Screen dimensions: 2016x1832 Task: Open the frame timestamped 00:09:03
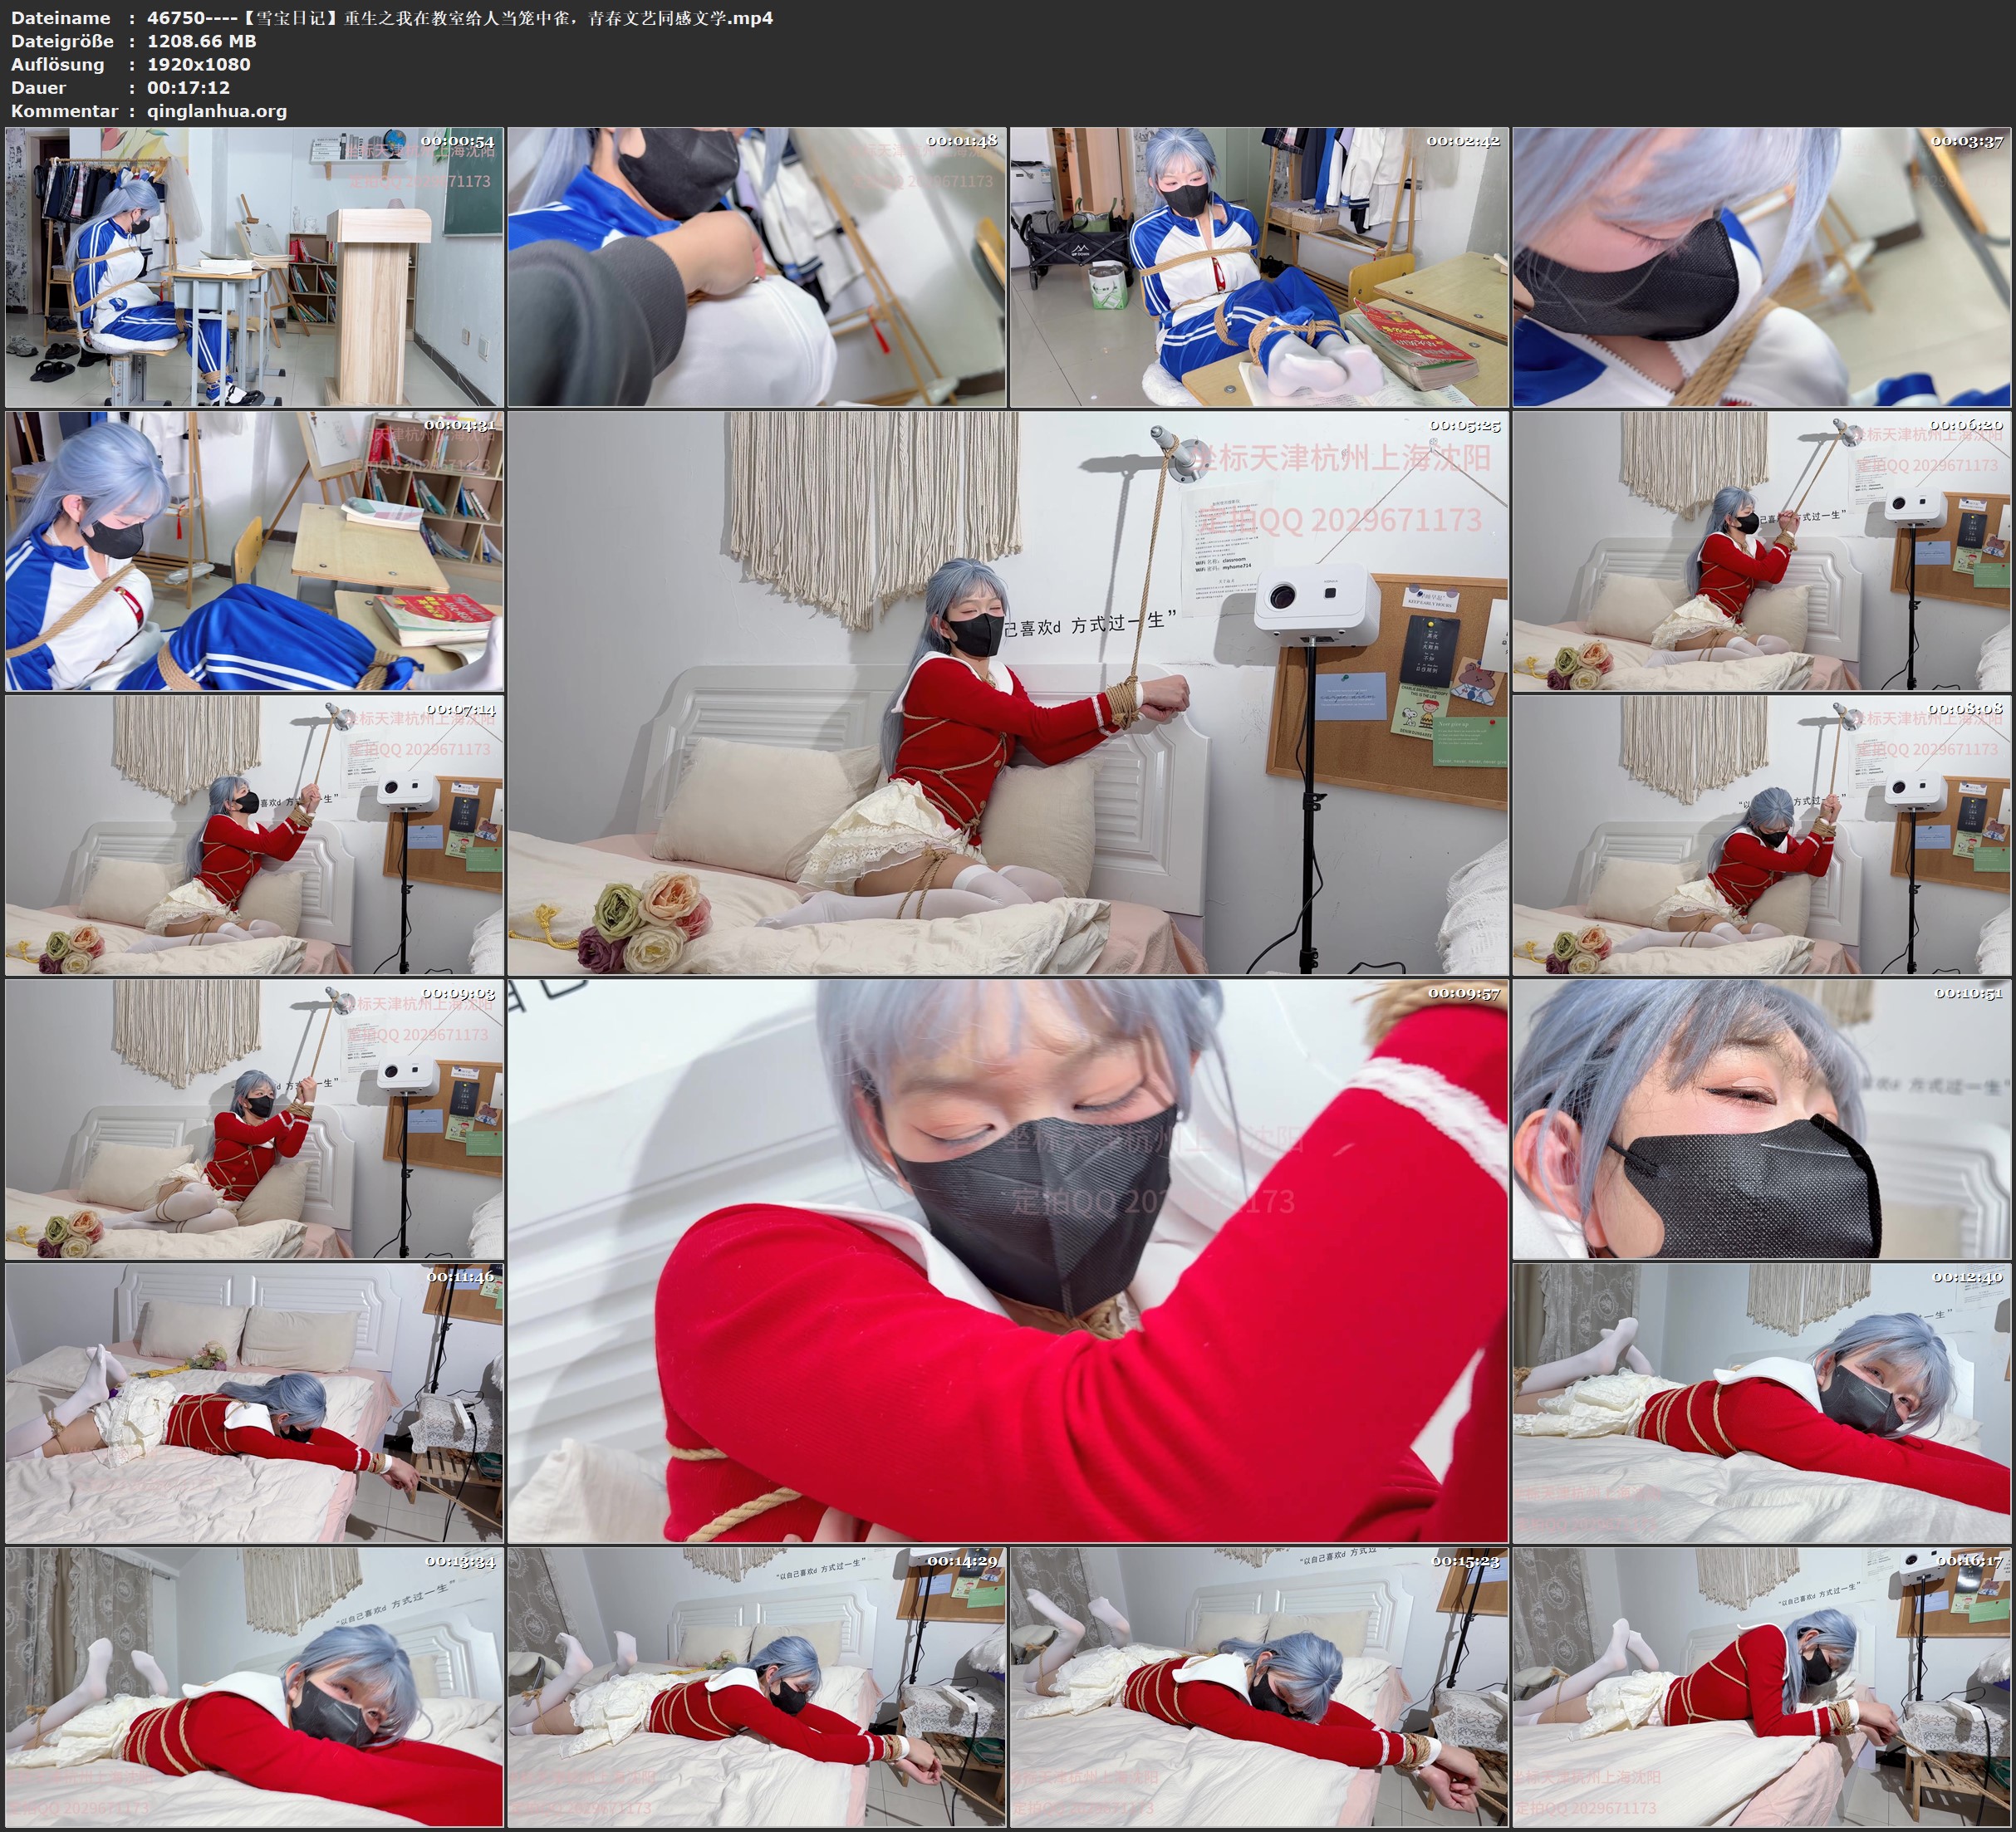(254, 1119)
